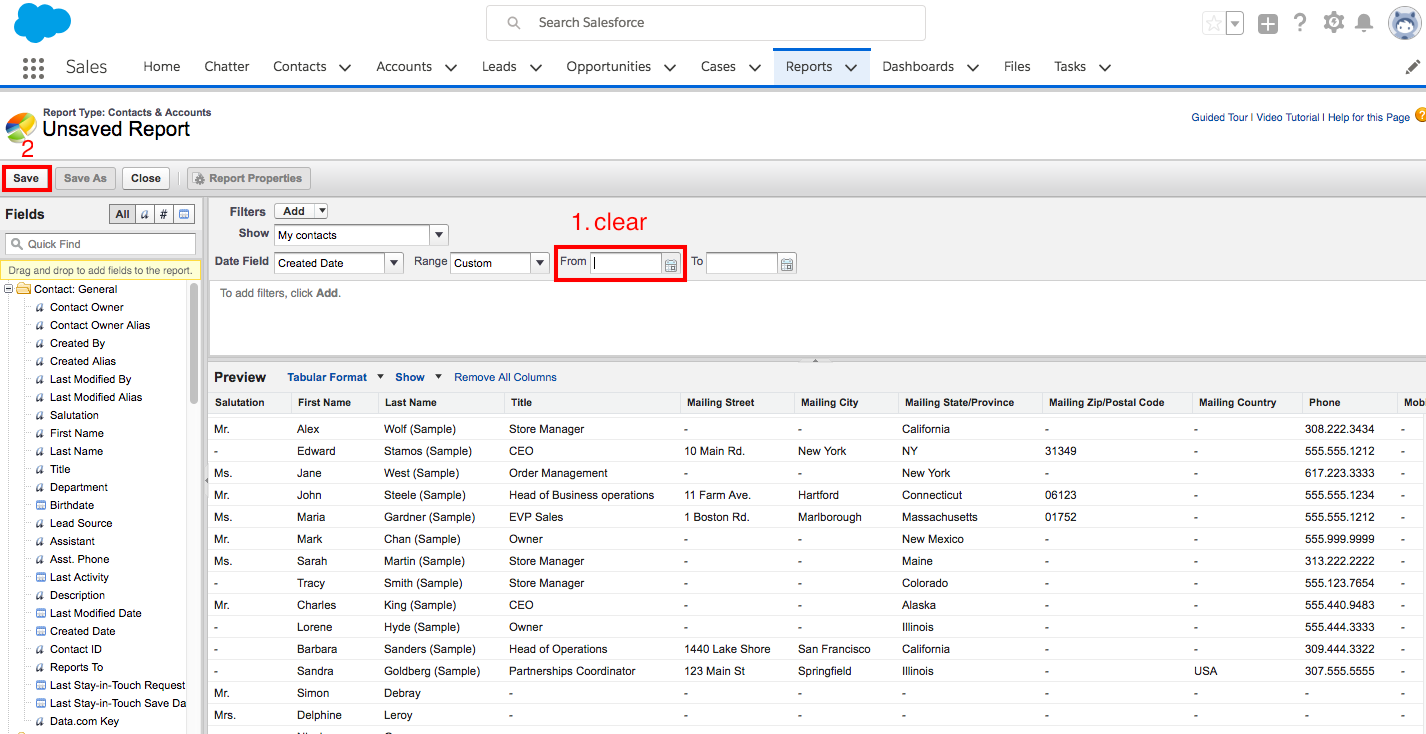Filter fields to date type
The height and width of the screenshot is (734, 1426).
point(184,214)
